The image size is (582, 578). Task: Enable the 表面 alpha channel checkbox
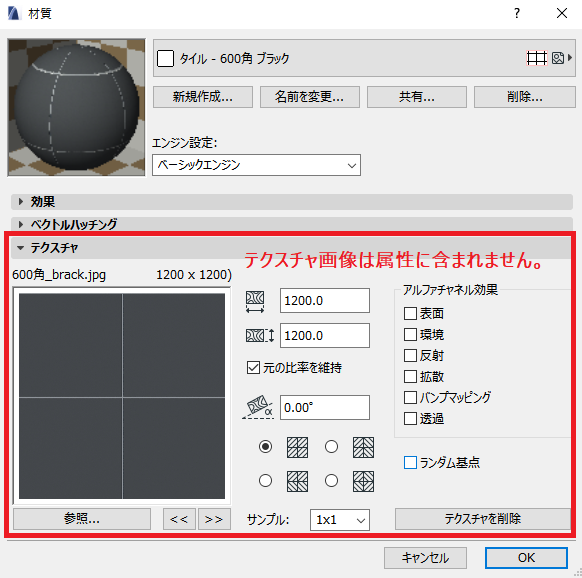[410, 313]
